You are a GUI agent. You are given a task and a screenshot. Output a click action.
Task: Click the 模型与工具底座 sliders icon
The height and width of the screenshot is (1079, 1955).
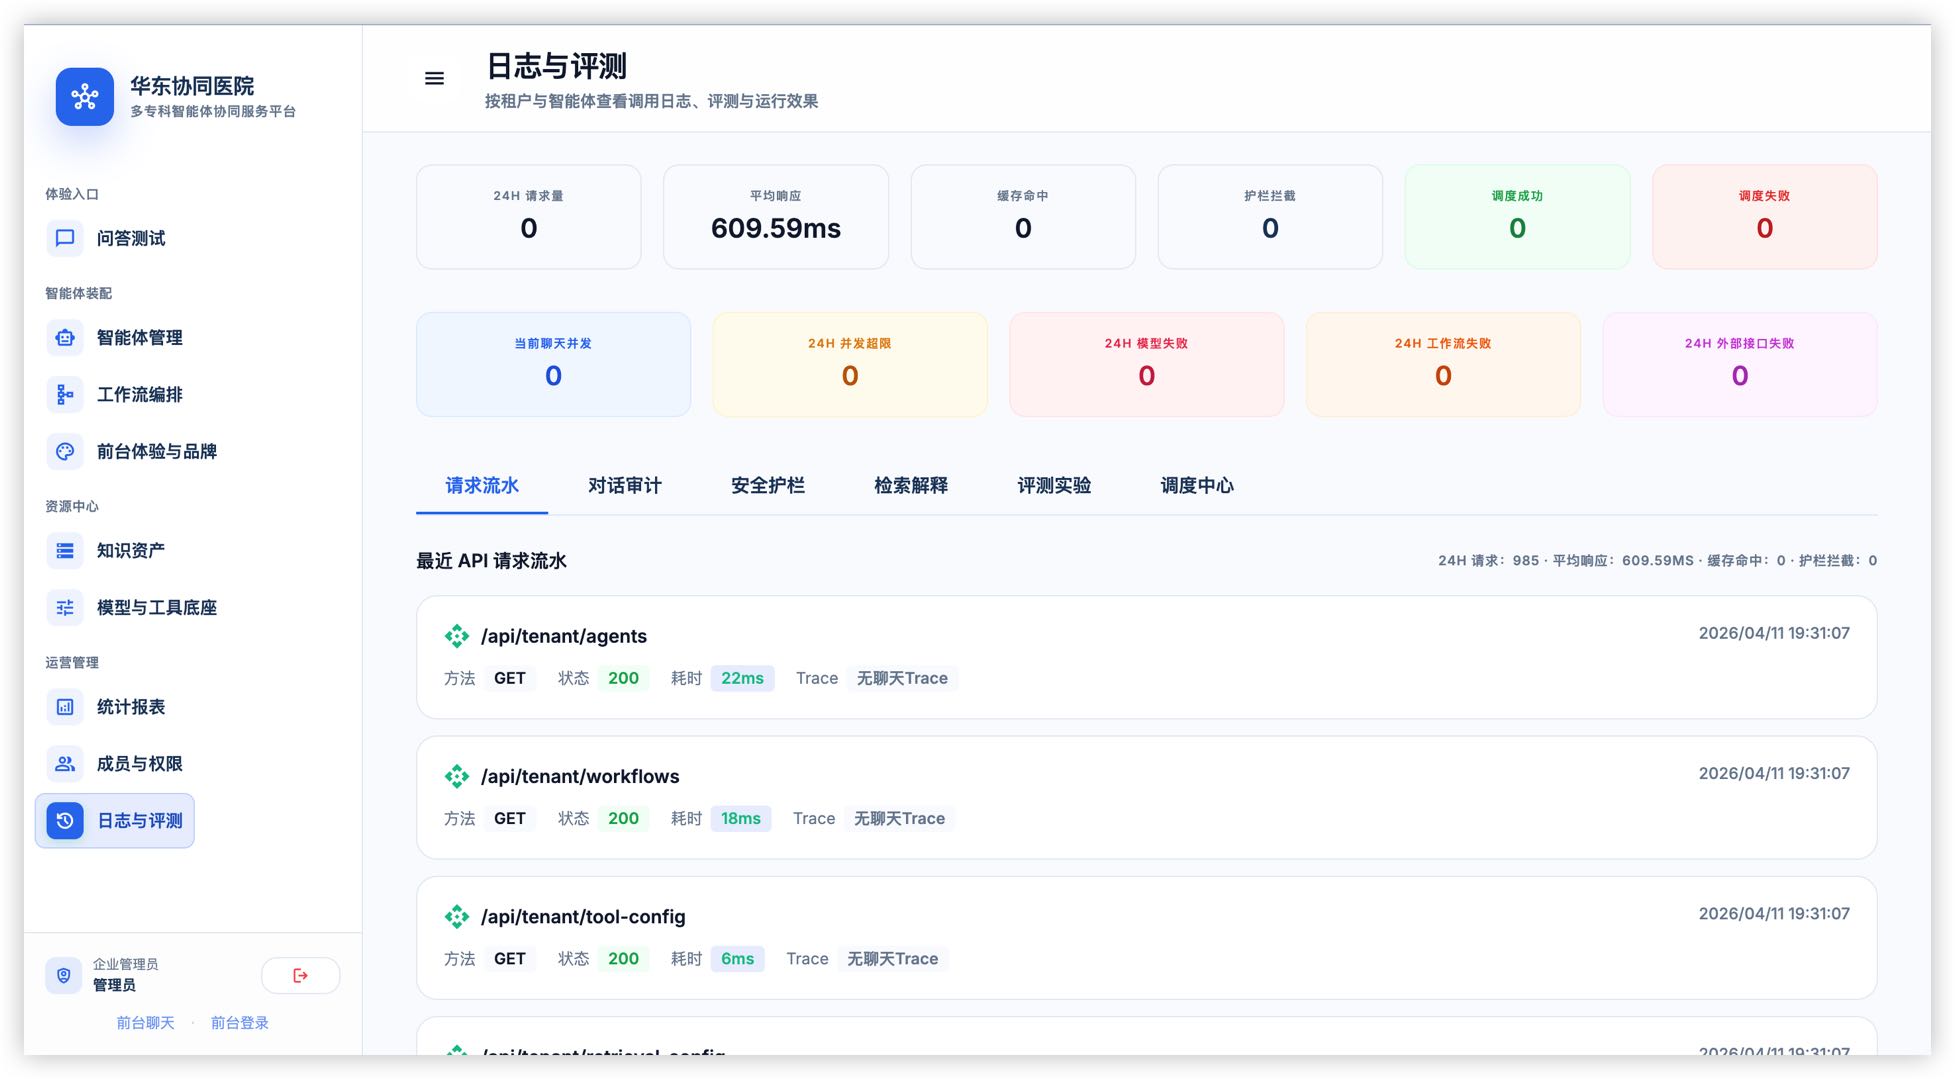point(65,607)
